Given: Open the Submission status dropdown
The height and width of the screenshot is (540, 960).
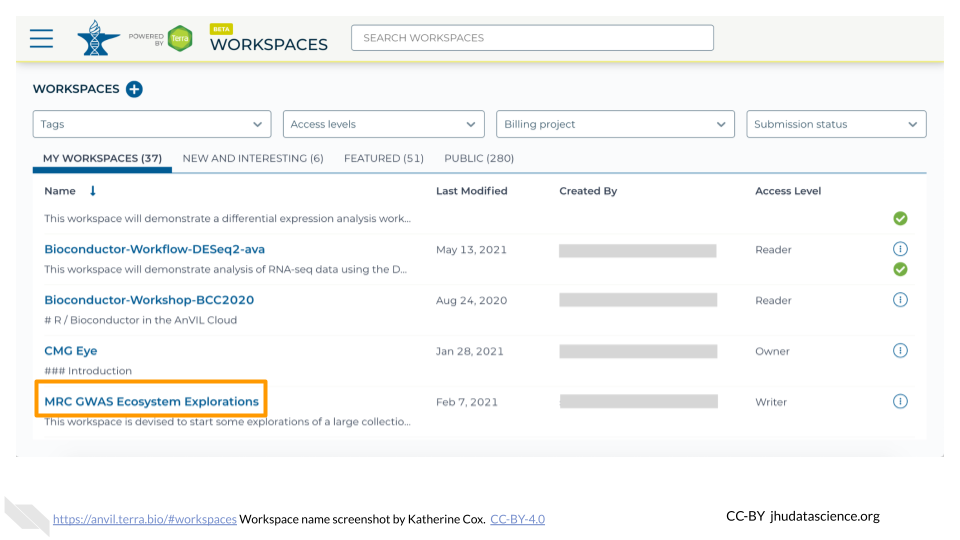Looking at the screenshot, I should [836, 124].
